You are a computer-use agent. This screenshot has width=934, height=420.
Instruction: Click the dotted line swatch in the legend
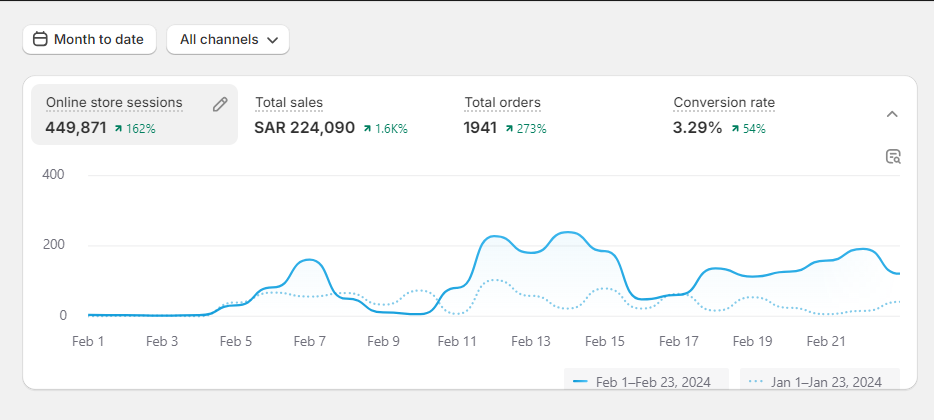(x=755, y=382)
